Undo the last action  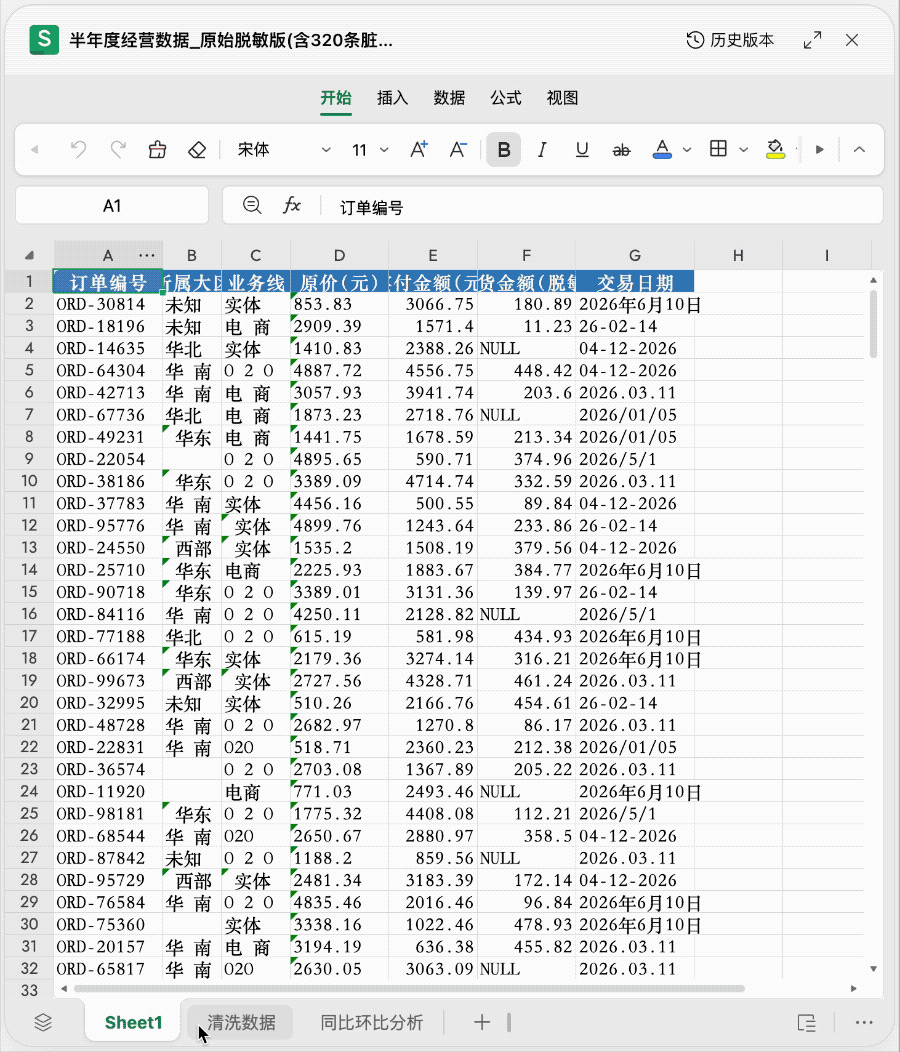[79, 150]
